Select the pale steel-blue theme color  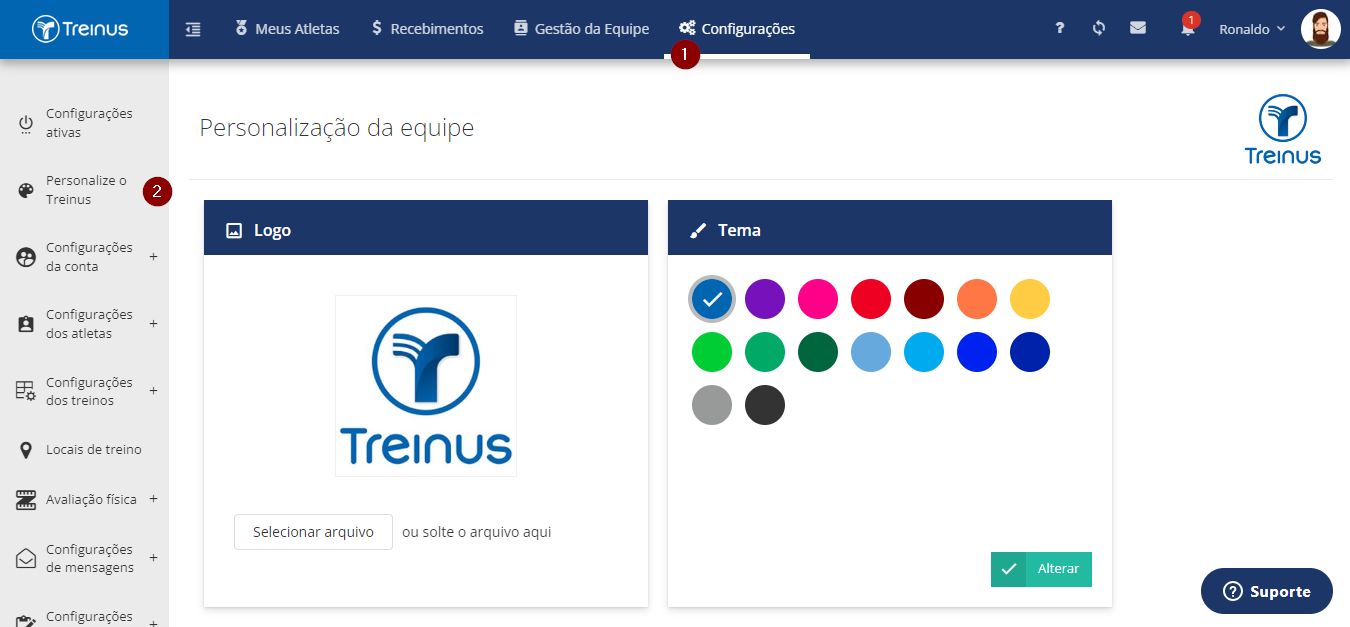coord(871,352)
